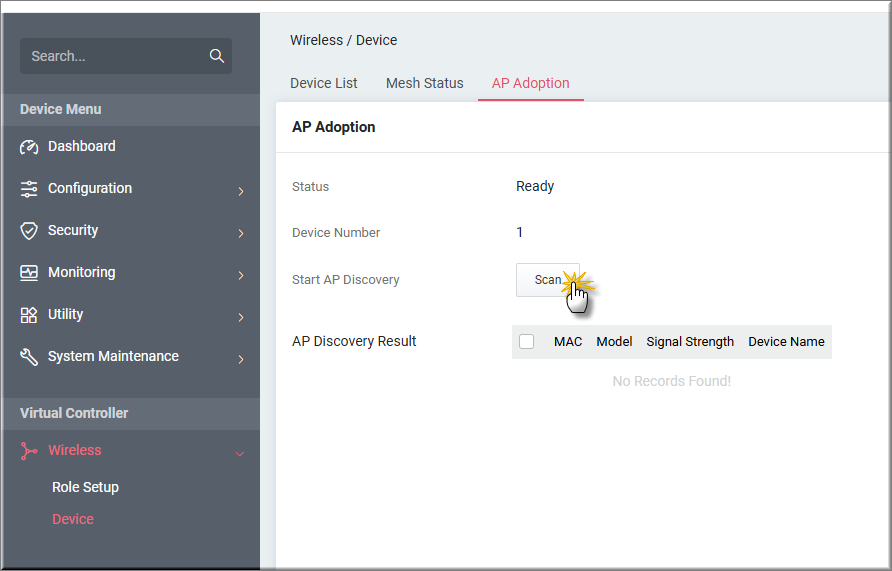Click the magnifier search icon
Viewport: 892px width, 571px height.
[x=216, y=56]
